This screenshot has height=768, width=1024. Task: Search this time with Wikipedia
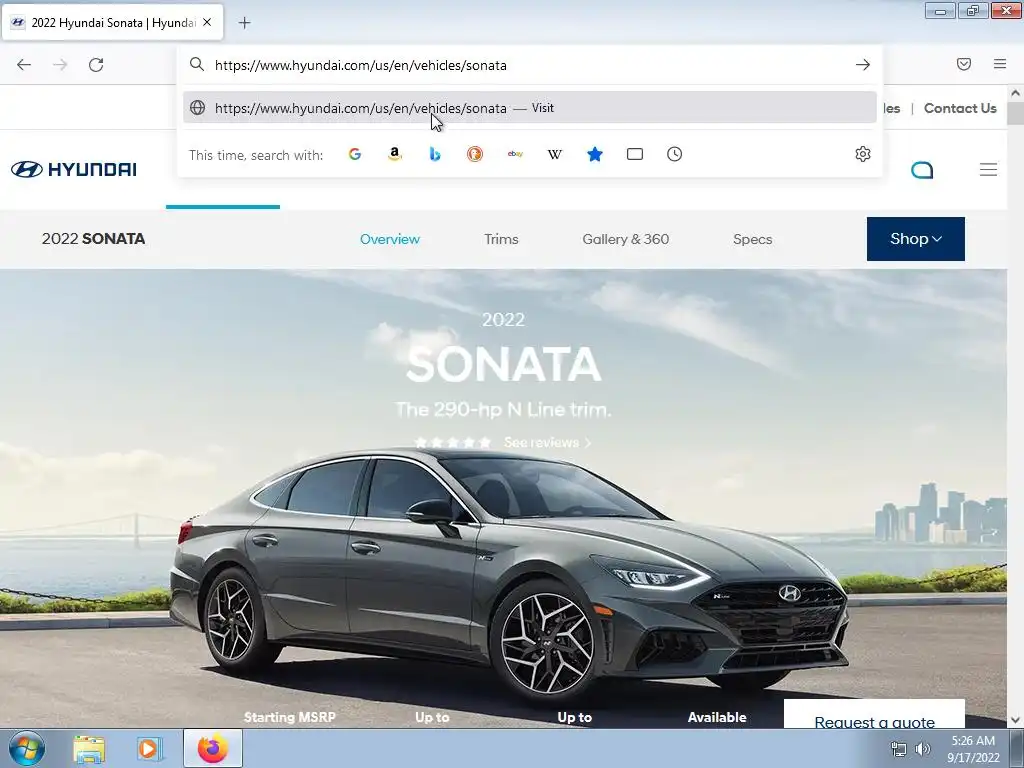coord(554,154)
